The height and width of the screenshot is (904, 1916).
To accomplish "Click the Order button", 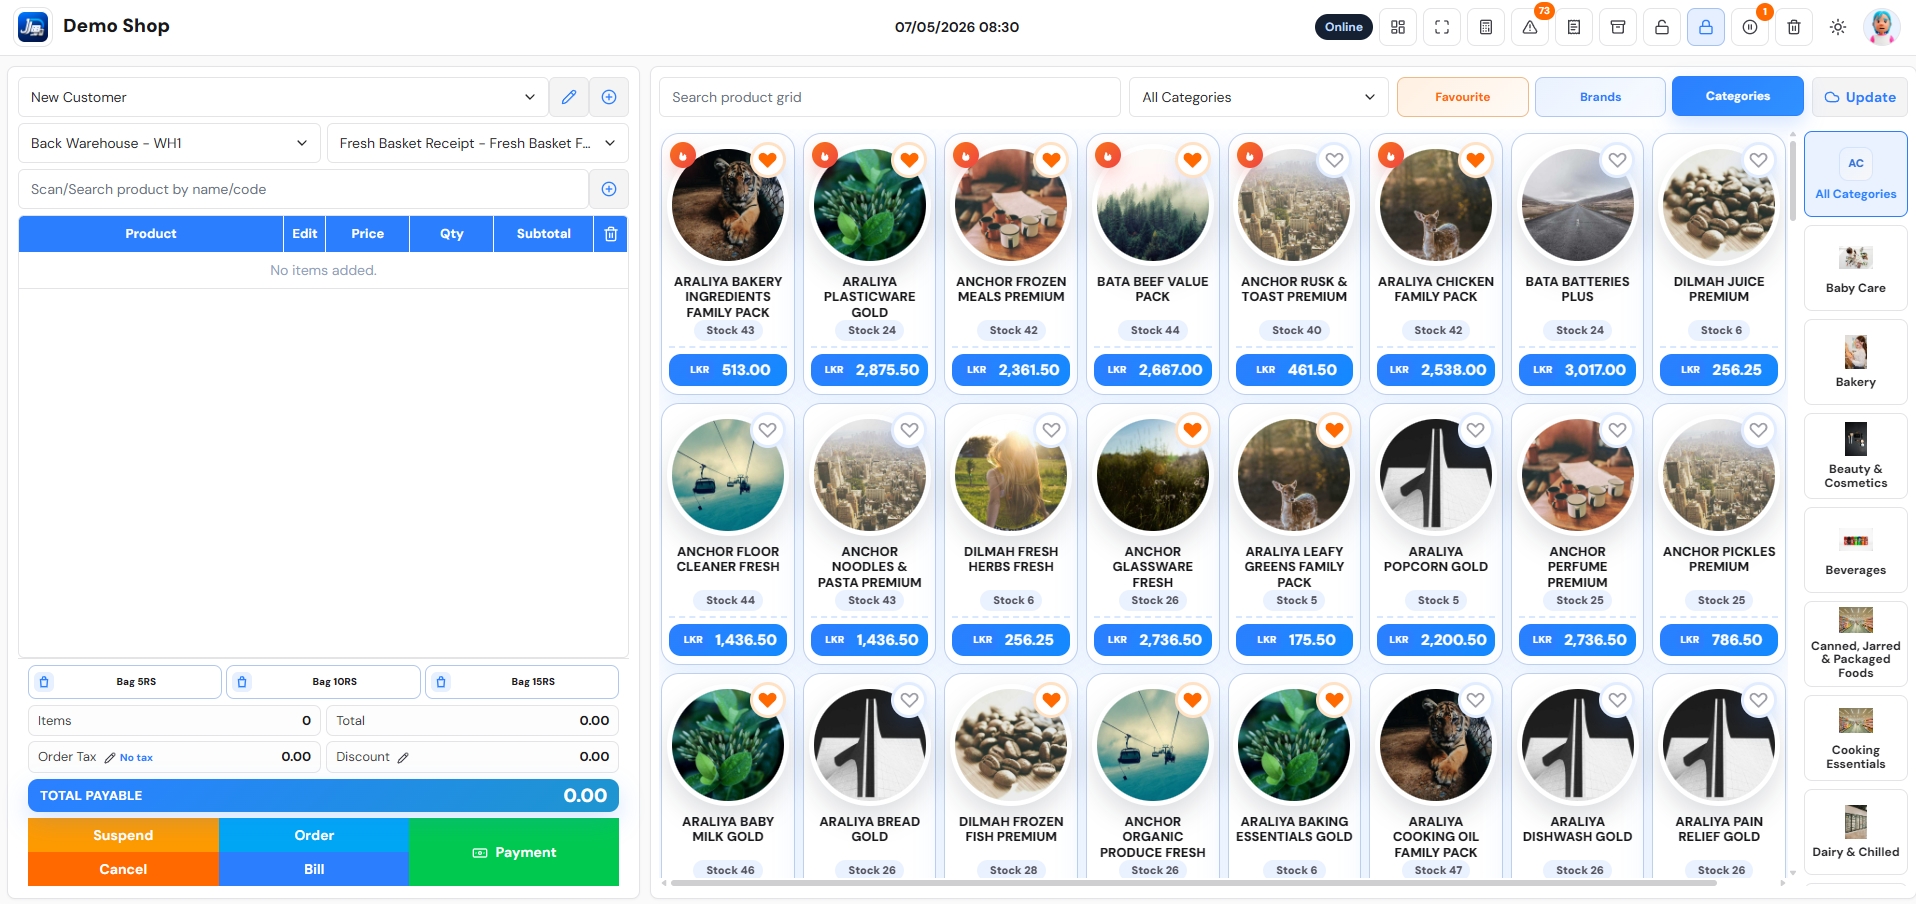I will click(314, 835).
